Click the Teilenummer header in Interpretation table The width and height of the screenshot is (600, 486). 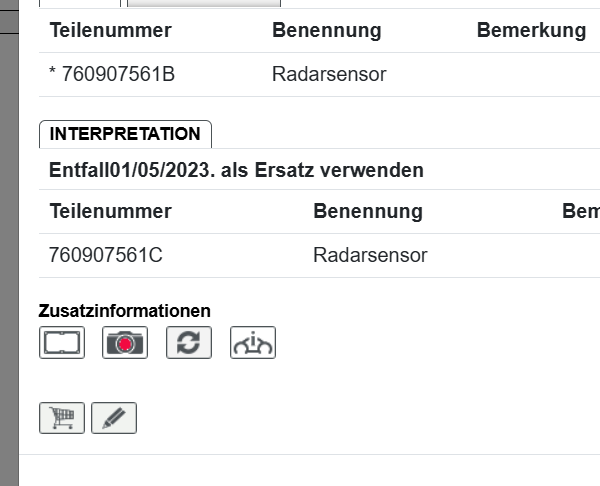[110, 211]
